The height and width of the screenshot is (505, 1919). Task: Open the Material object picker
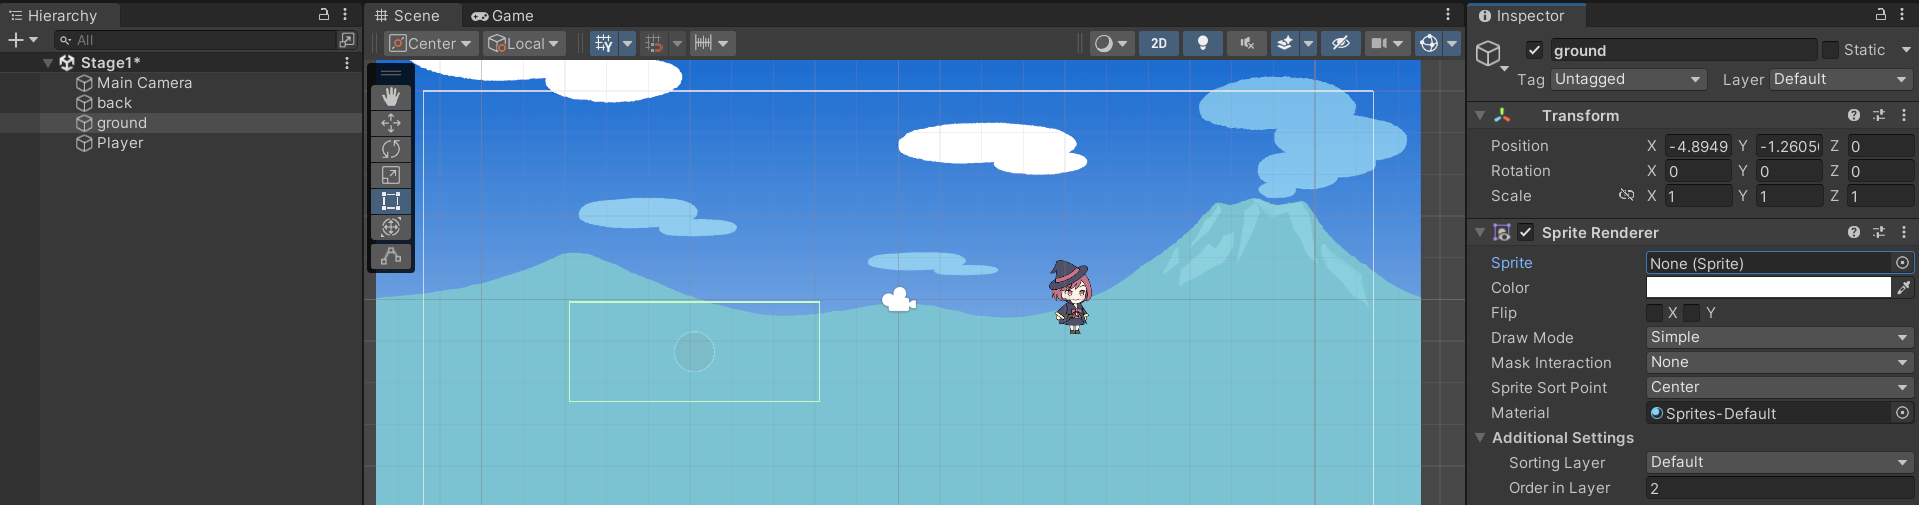(x=1902, y=412)
